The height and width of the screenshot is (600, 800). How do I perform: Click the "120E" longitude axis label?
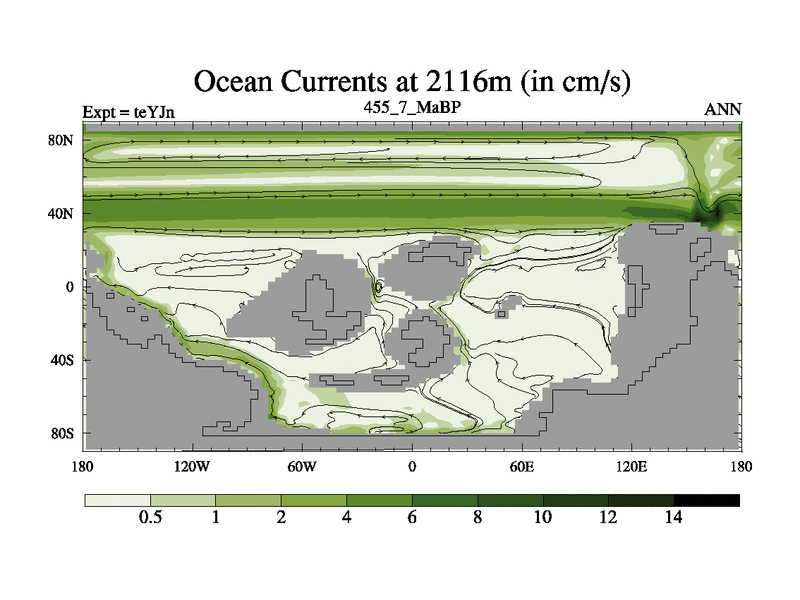(631, 467)
